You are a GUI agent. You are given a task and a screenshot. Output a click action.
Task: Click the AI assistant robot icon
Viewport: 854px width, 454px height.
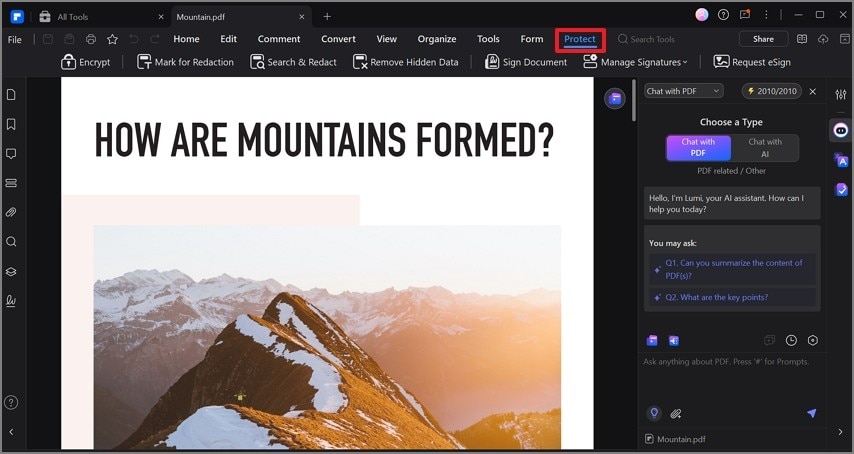(x=841, y=131)
